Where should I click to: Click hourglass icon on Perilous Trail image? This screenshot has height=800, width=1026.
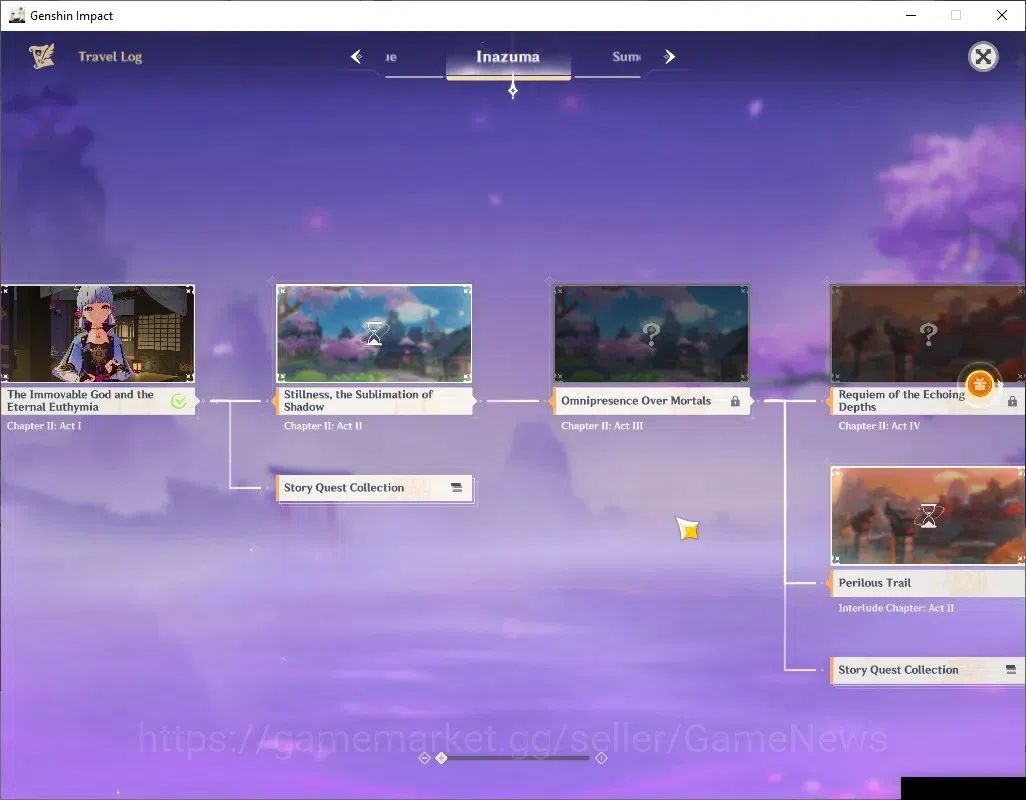tap(929, 515)
